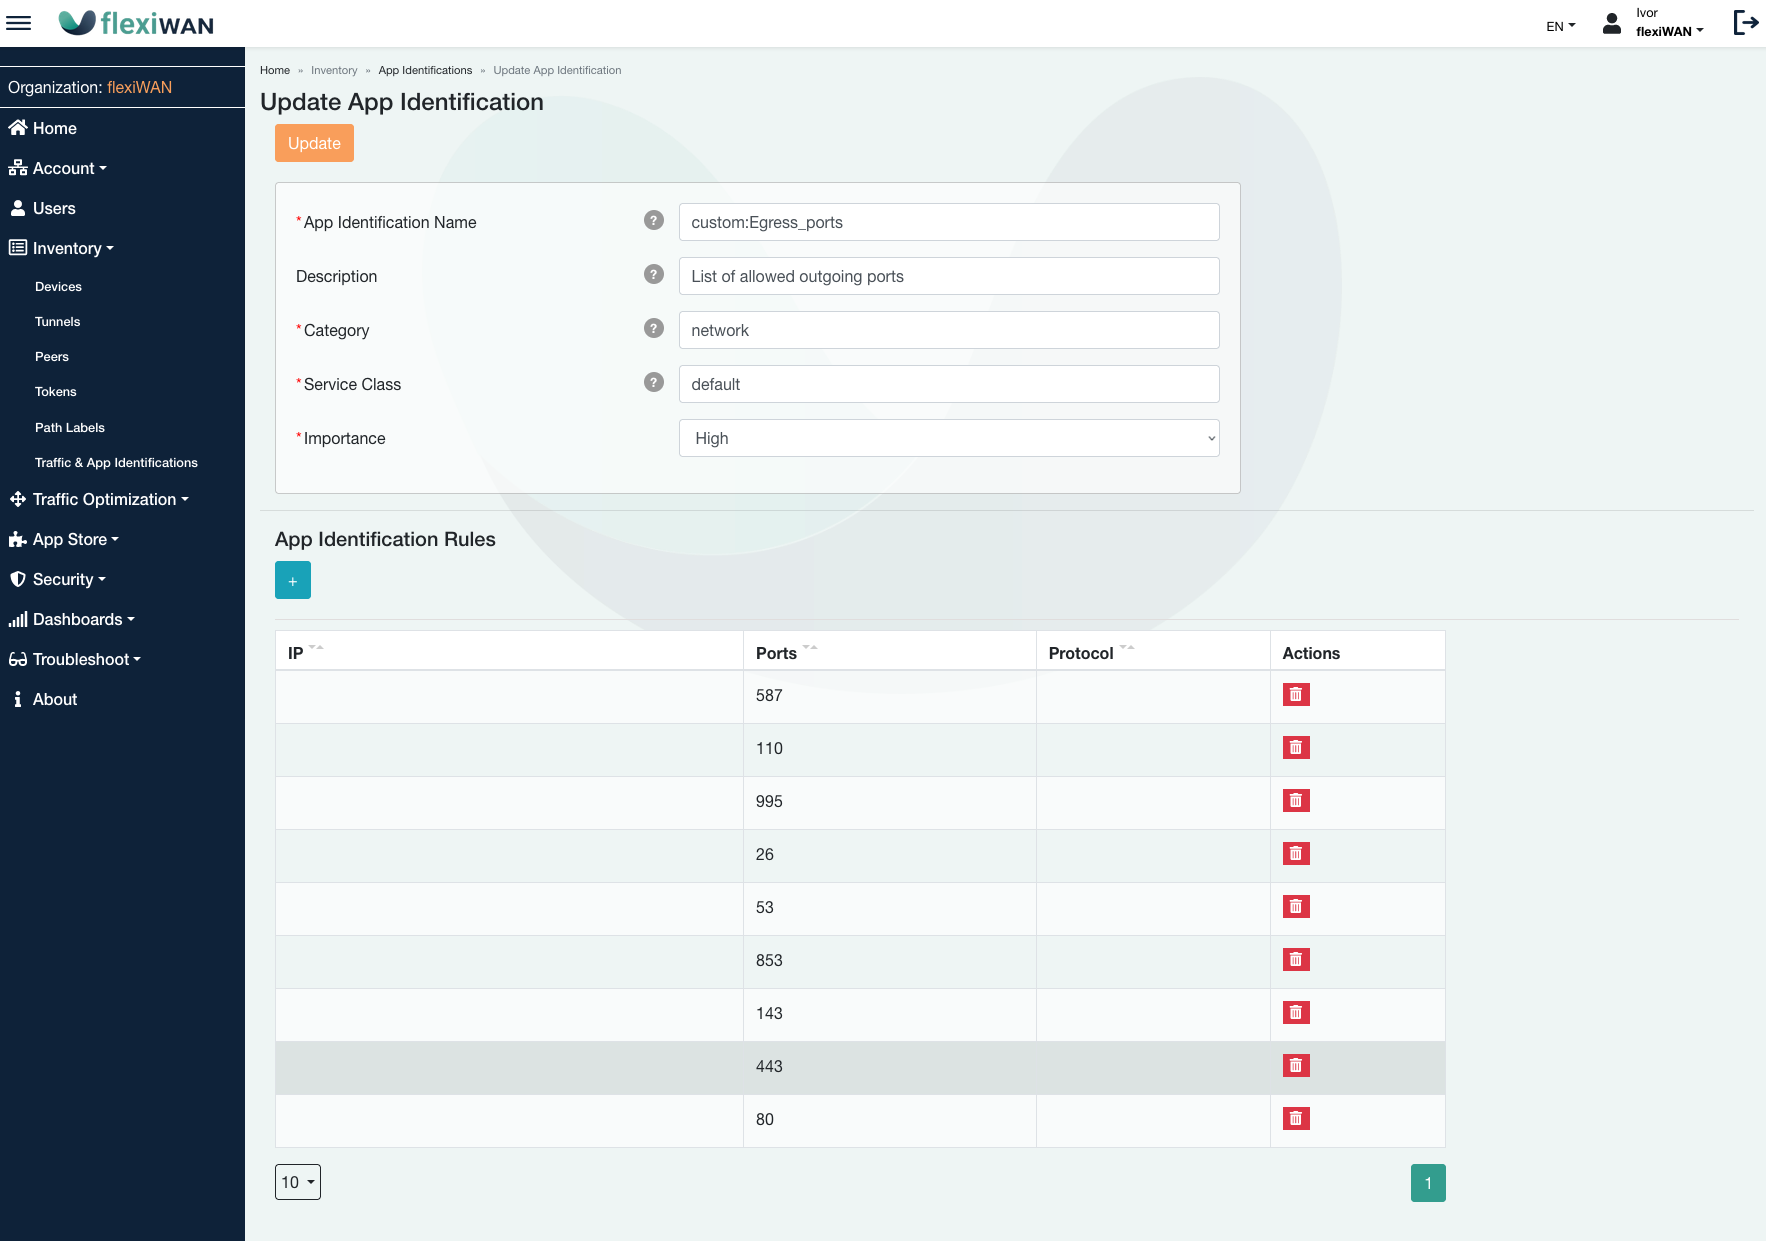Click the orange Update button
Viewport: 1766px width, 1241px height.
pos(314,143)
